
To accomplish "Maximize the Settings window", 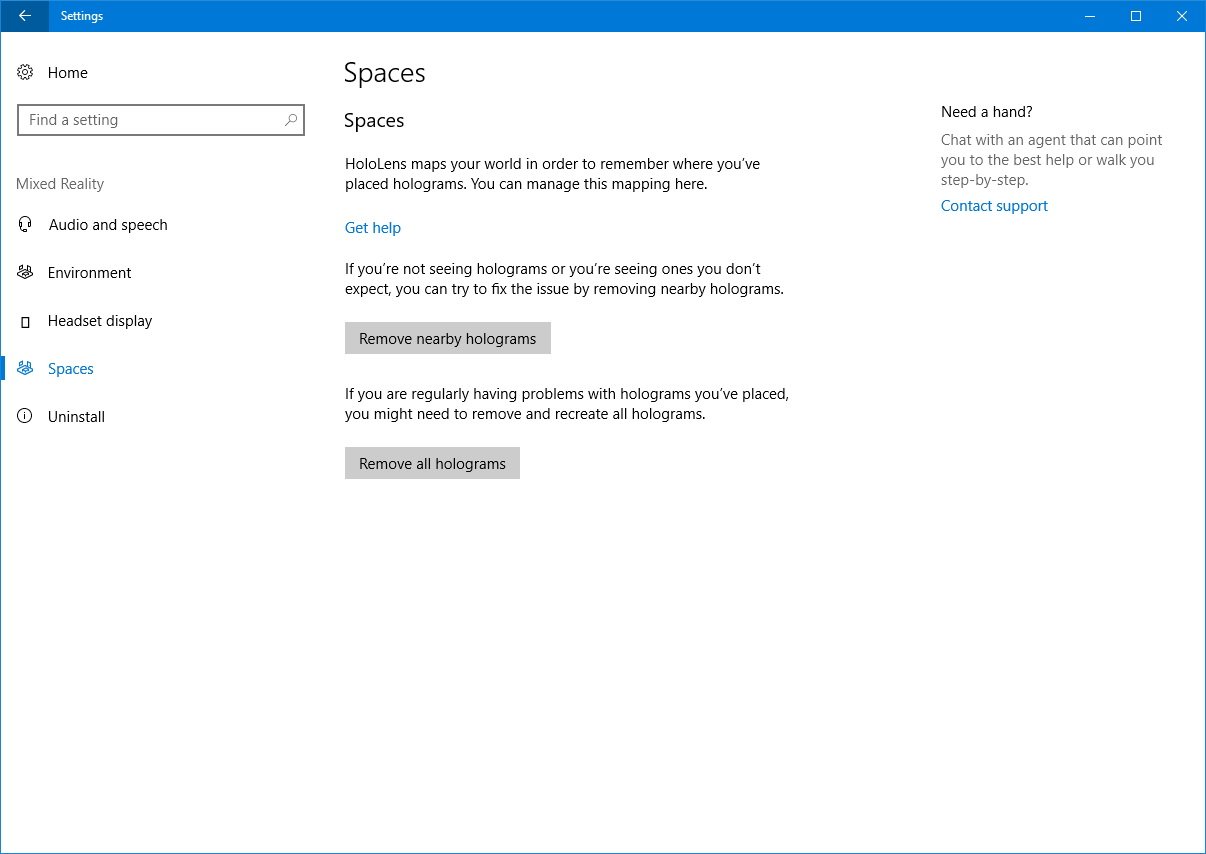I will pyautogui.click(x=1136, y=16).
